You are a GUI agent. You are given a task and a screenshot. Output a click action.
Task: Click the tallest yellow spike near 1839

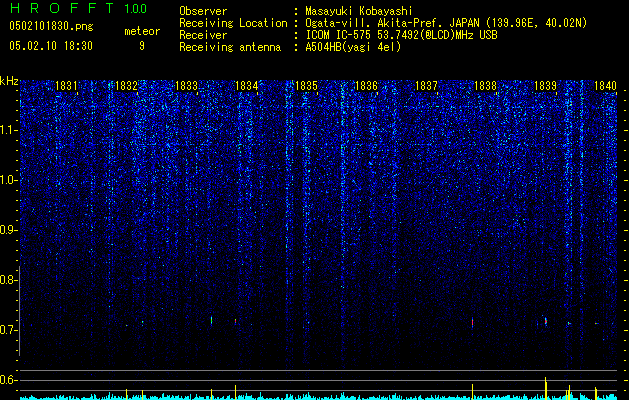546,388
